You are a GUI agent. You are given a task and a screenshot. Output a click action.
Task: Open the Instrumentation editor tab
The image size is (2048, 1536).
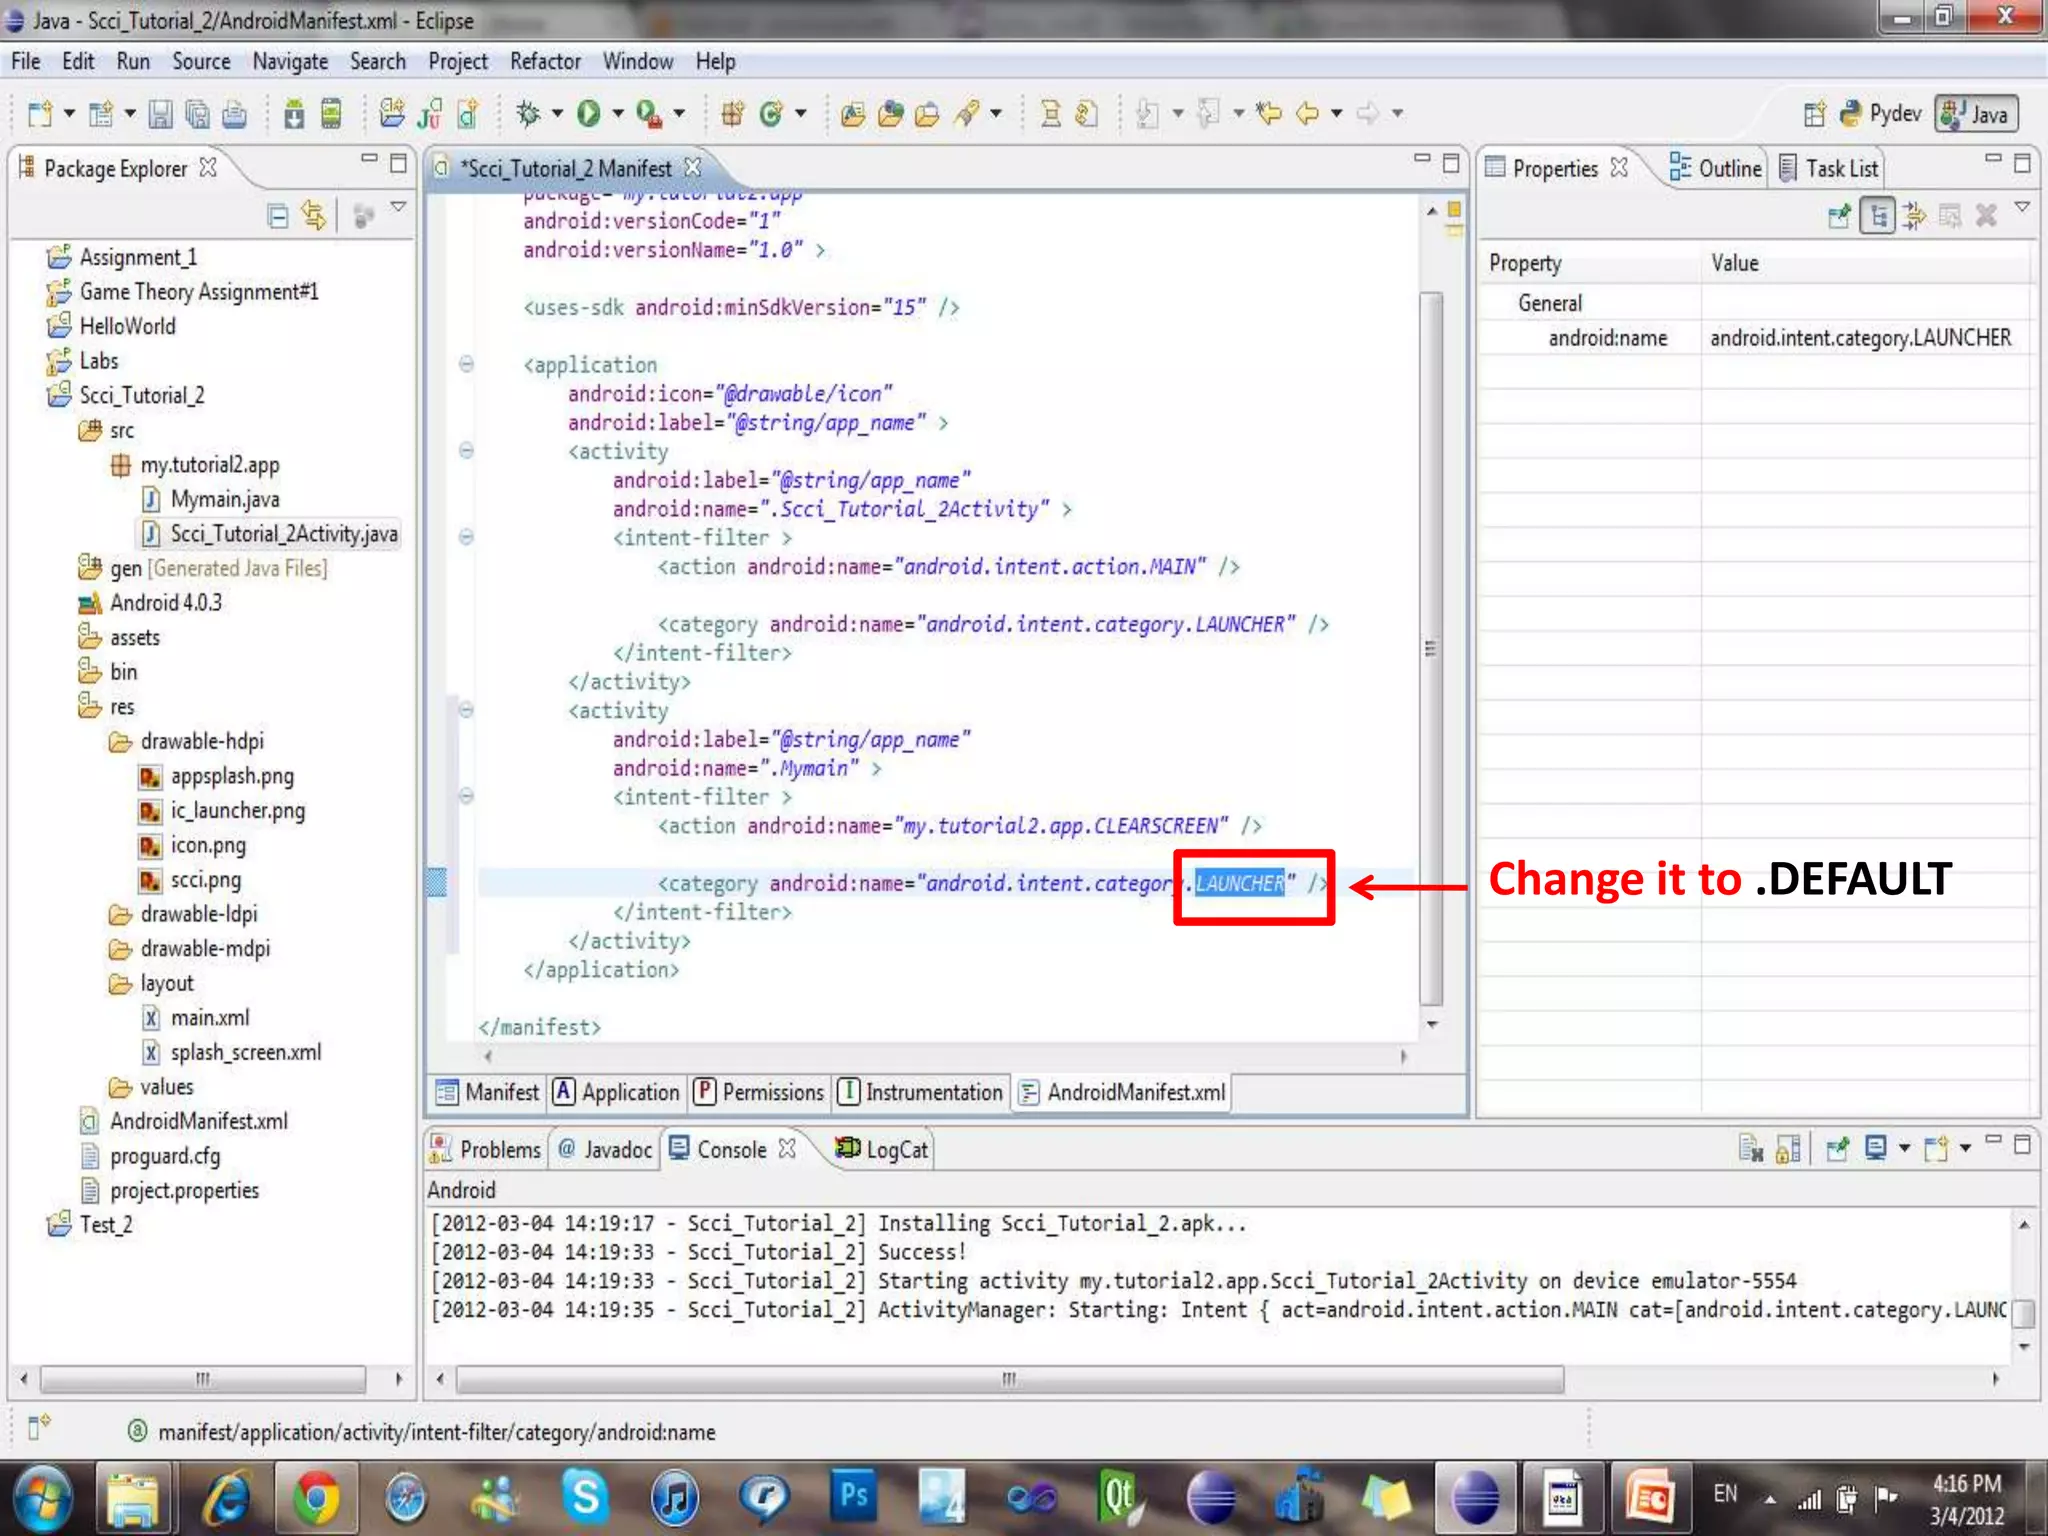pyautogui.click(x=920, y=1092)
